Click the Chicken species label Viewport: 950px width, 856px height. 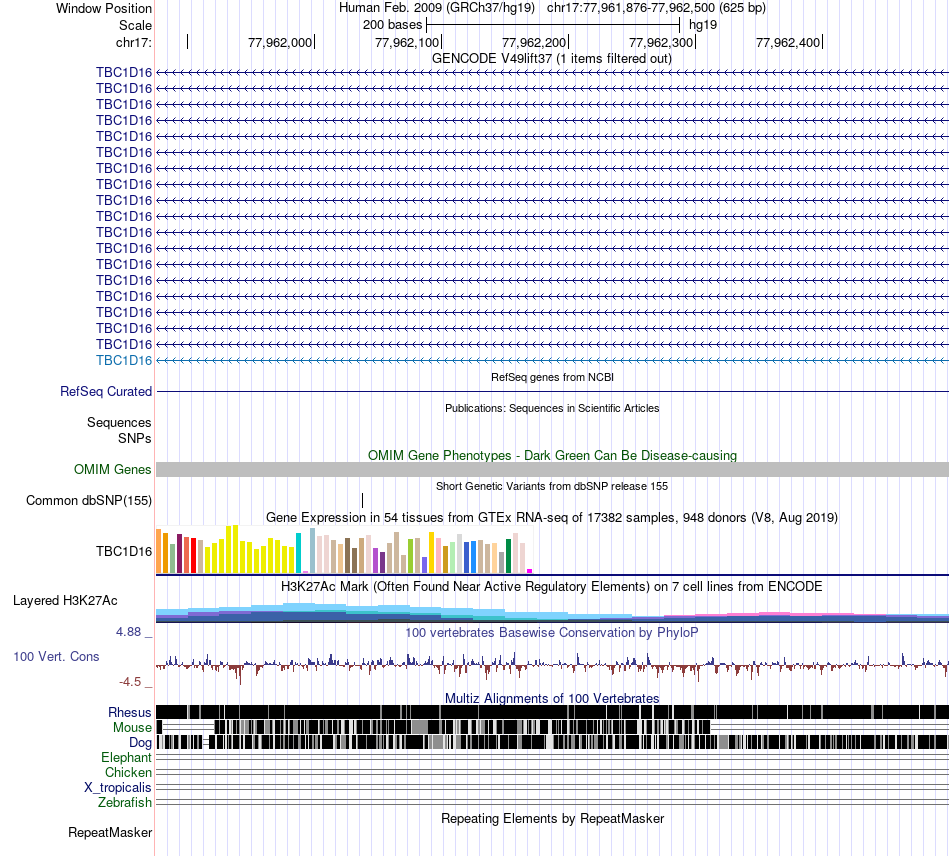pyautogui.click(x=128, y=772)
